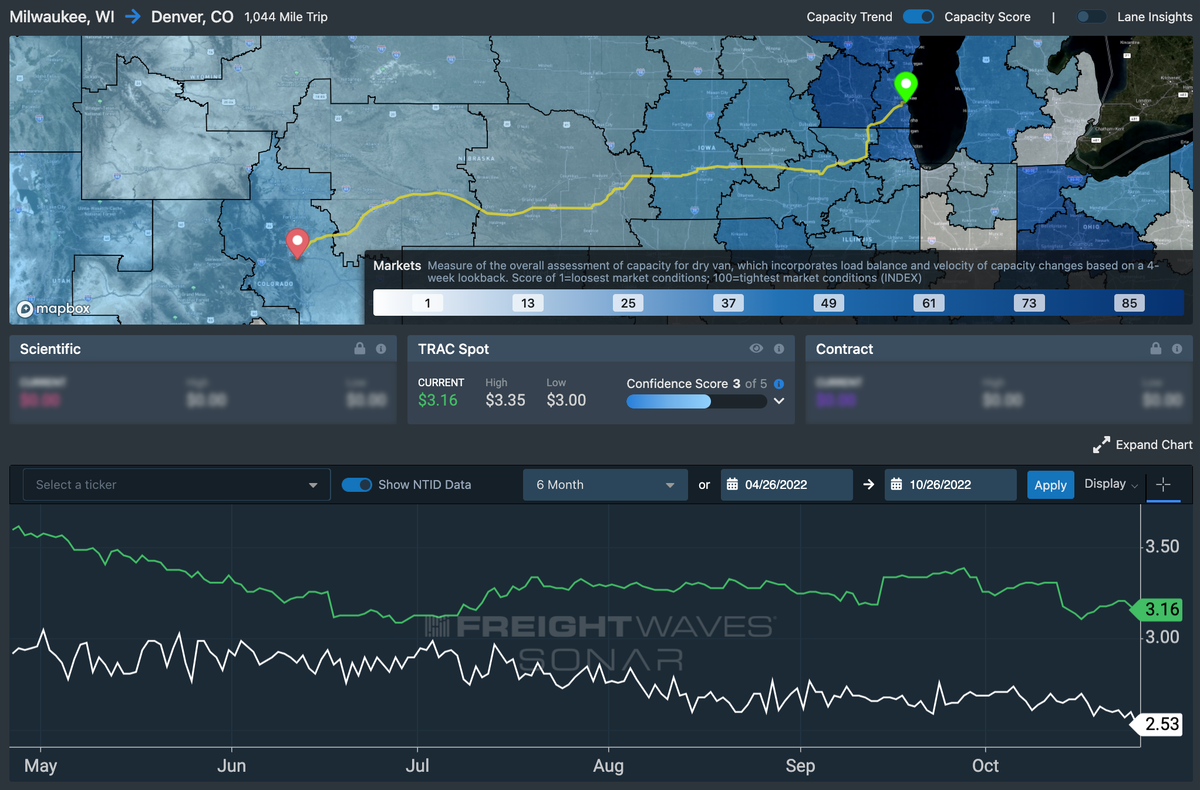Click the "Oct" label on chart axis

point(986,766)
